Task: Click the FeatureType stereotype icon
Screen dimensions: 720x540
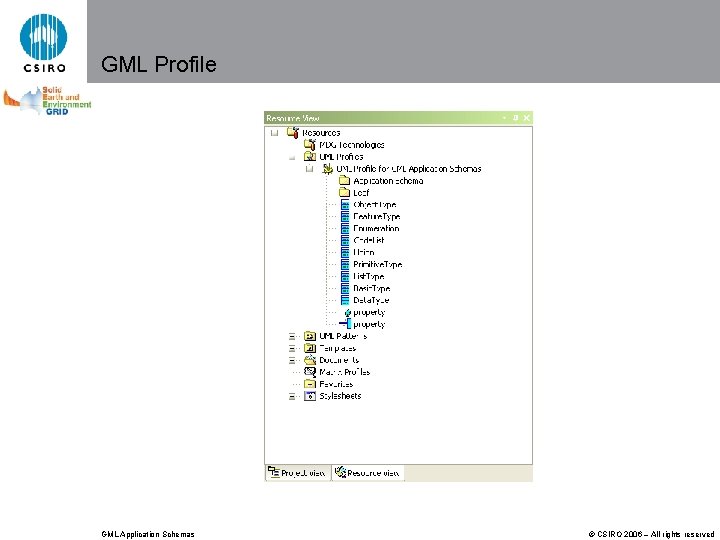Action: click(x=345, y=217)
